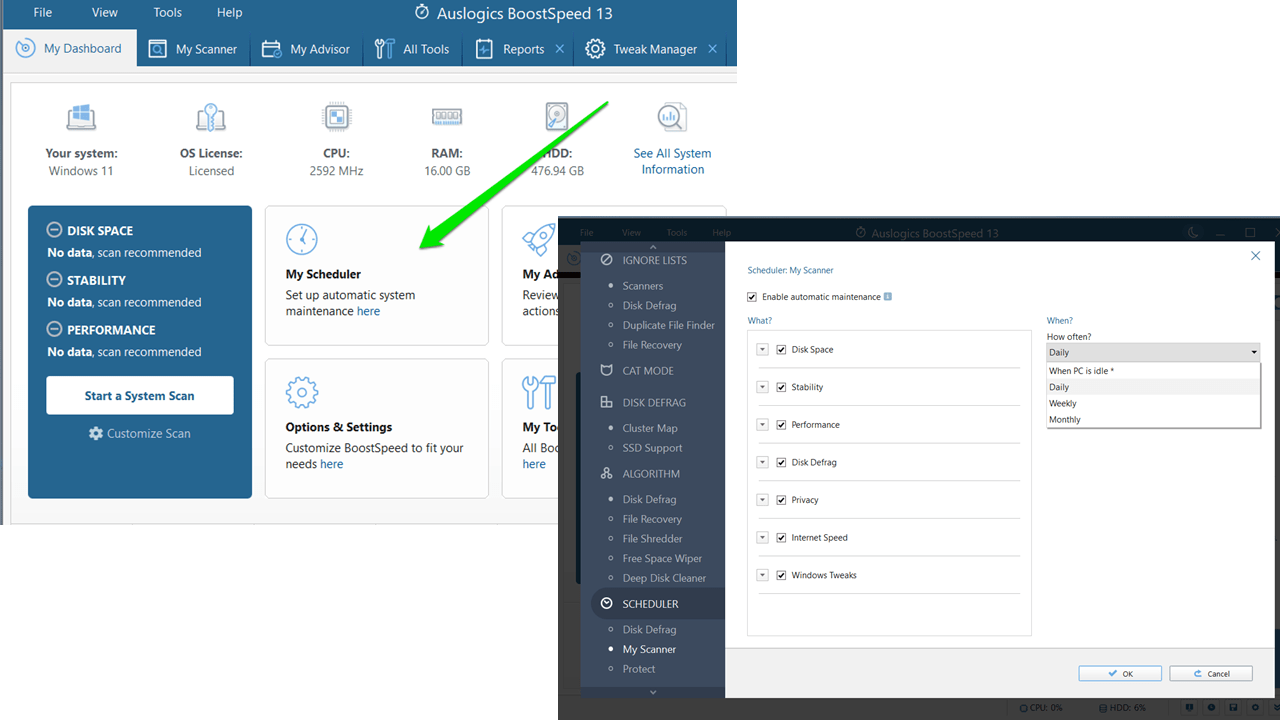
Task: Expand the Disk Space options arrow
Action: coord(762,350)
